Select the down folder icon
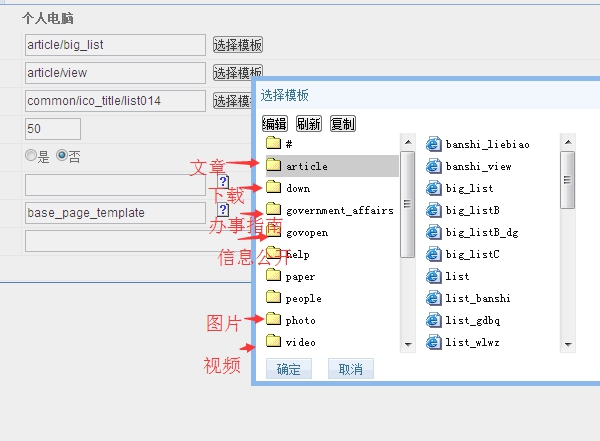The height and width of the screenshot is (441, 600). [274, 188]
